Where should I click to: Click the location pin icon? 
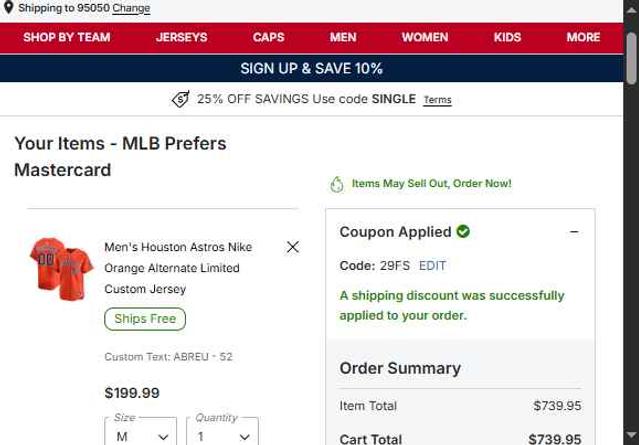pos(8,8)
